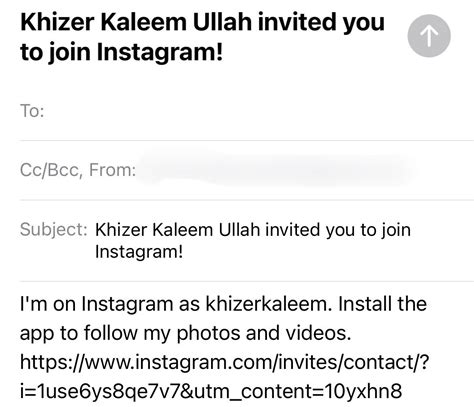Place cursor after "Install the" in body

427,304
